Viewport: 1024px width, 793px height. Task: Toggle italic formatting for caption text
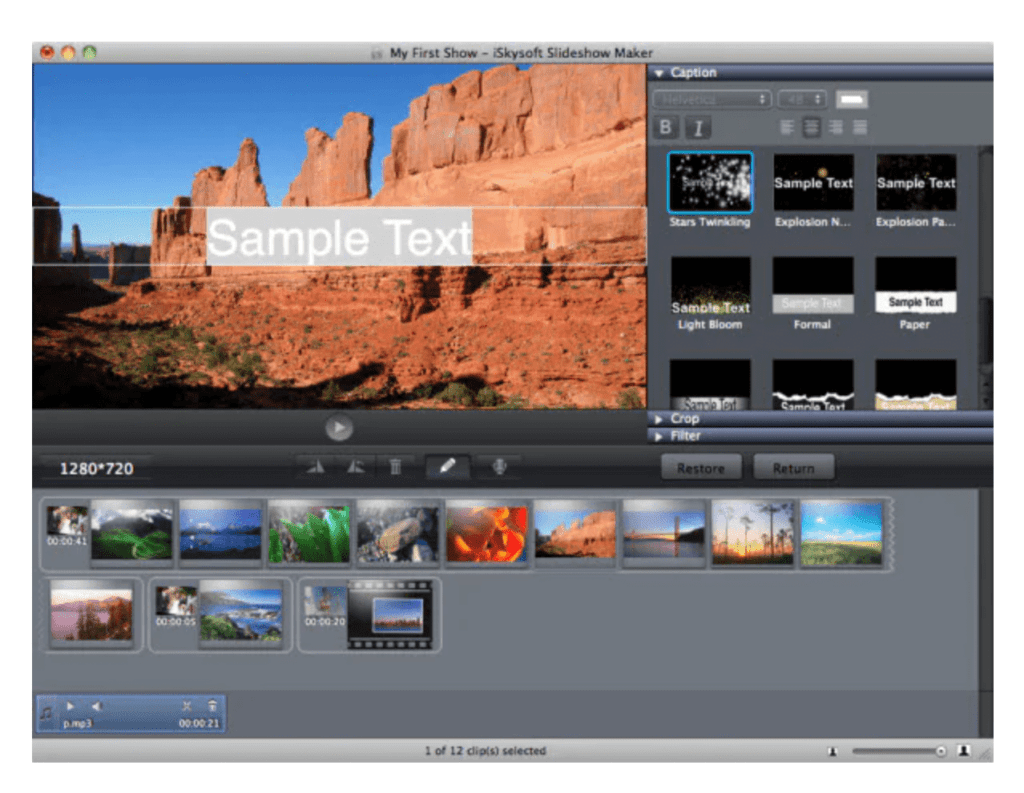pyautogui.click(x=698, y=126)
